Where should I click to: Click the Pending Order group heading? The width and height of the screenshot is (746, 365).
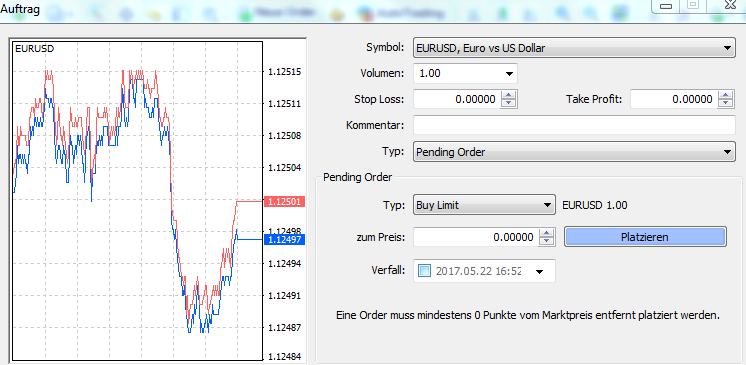coord(358,178)
